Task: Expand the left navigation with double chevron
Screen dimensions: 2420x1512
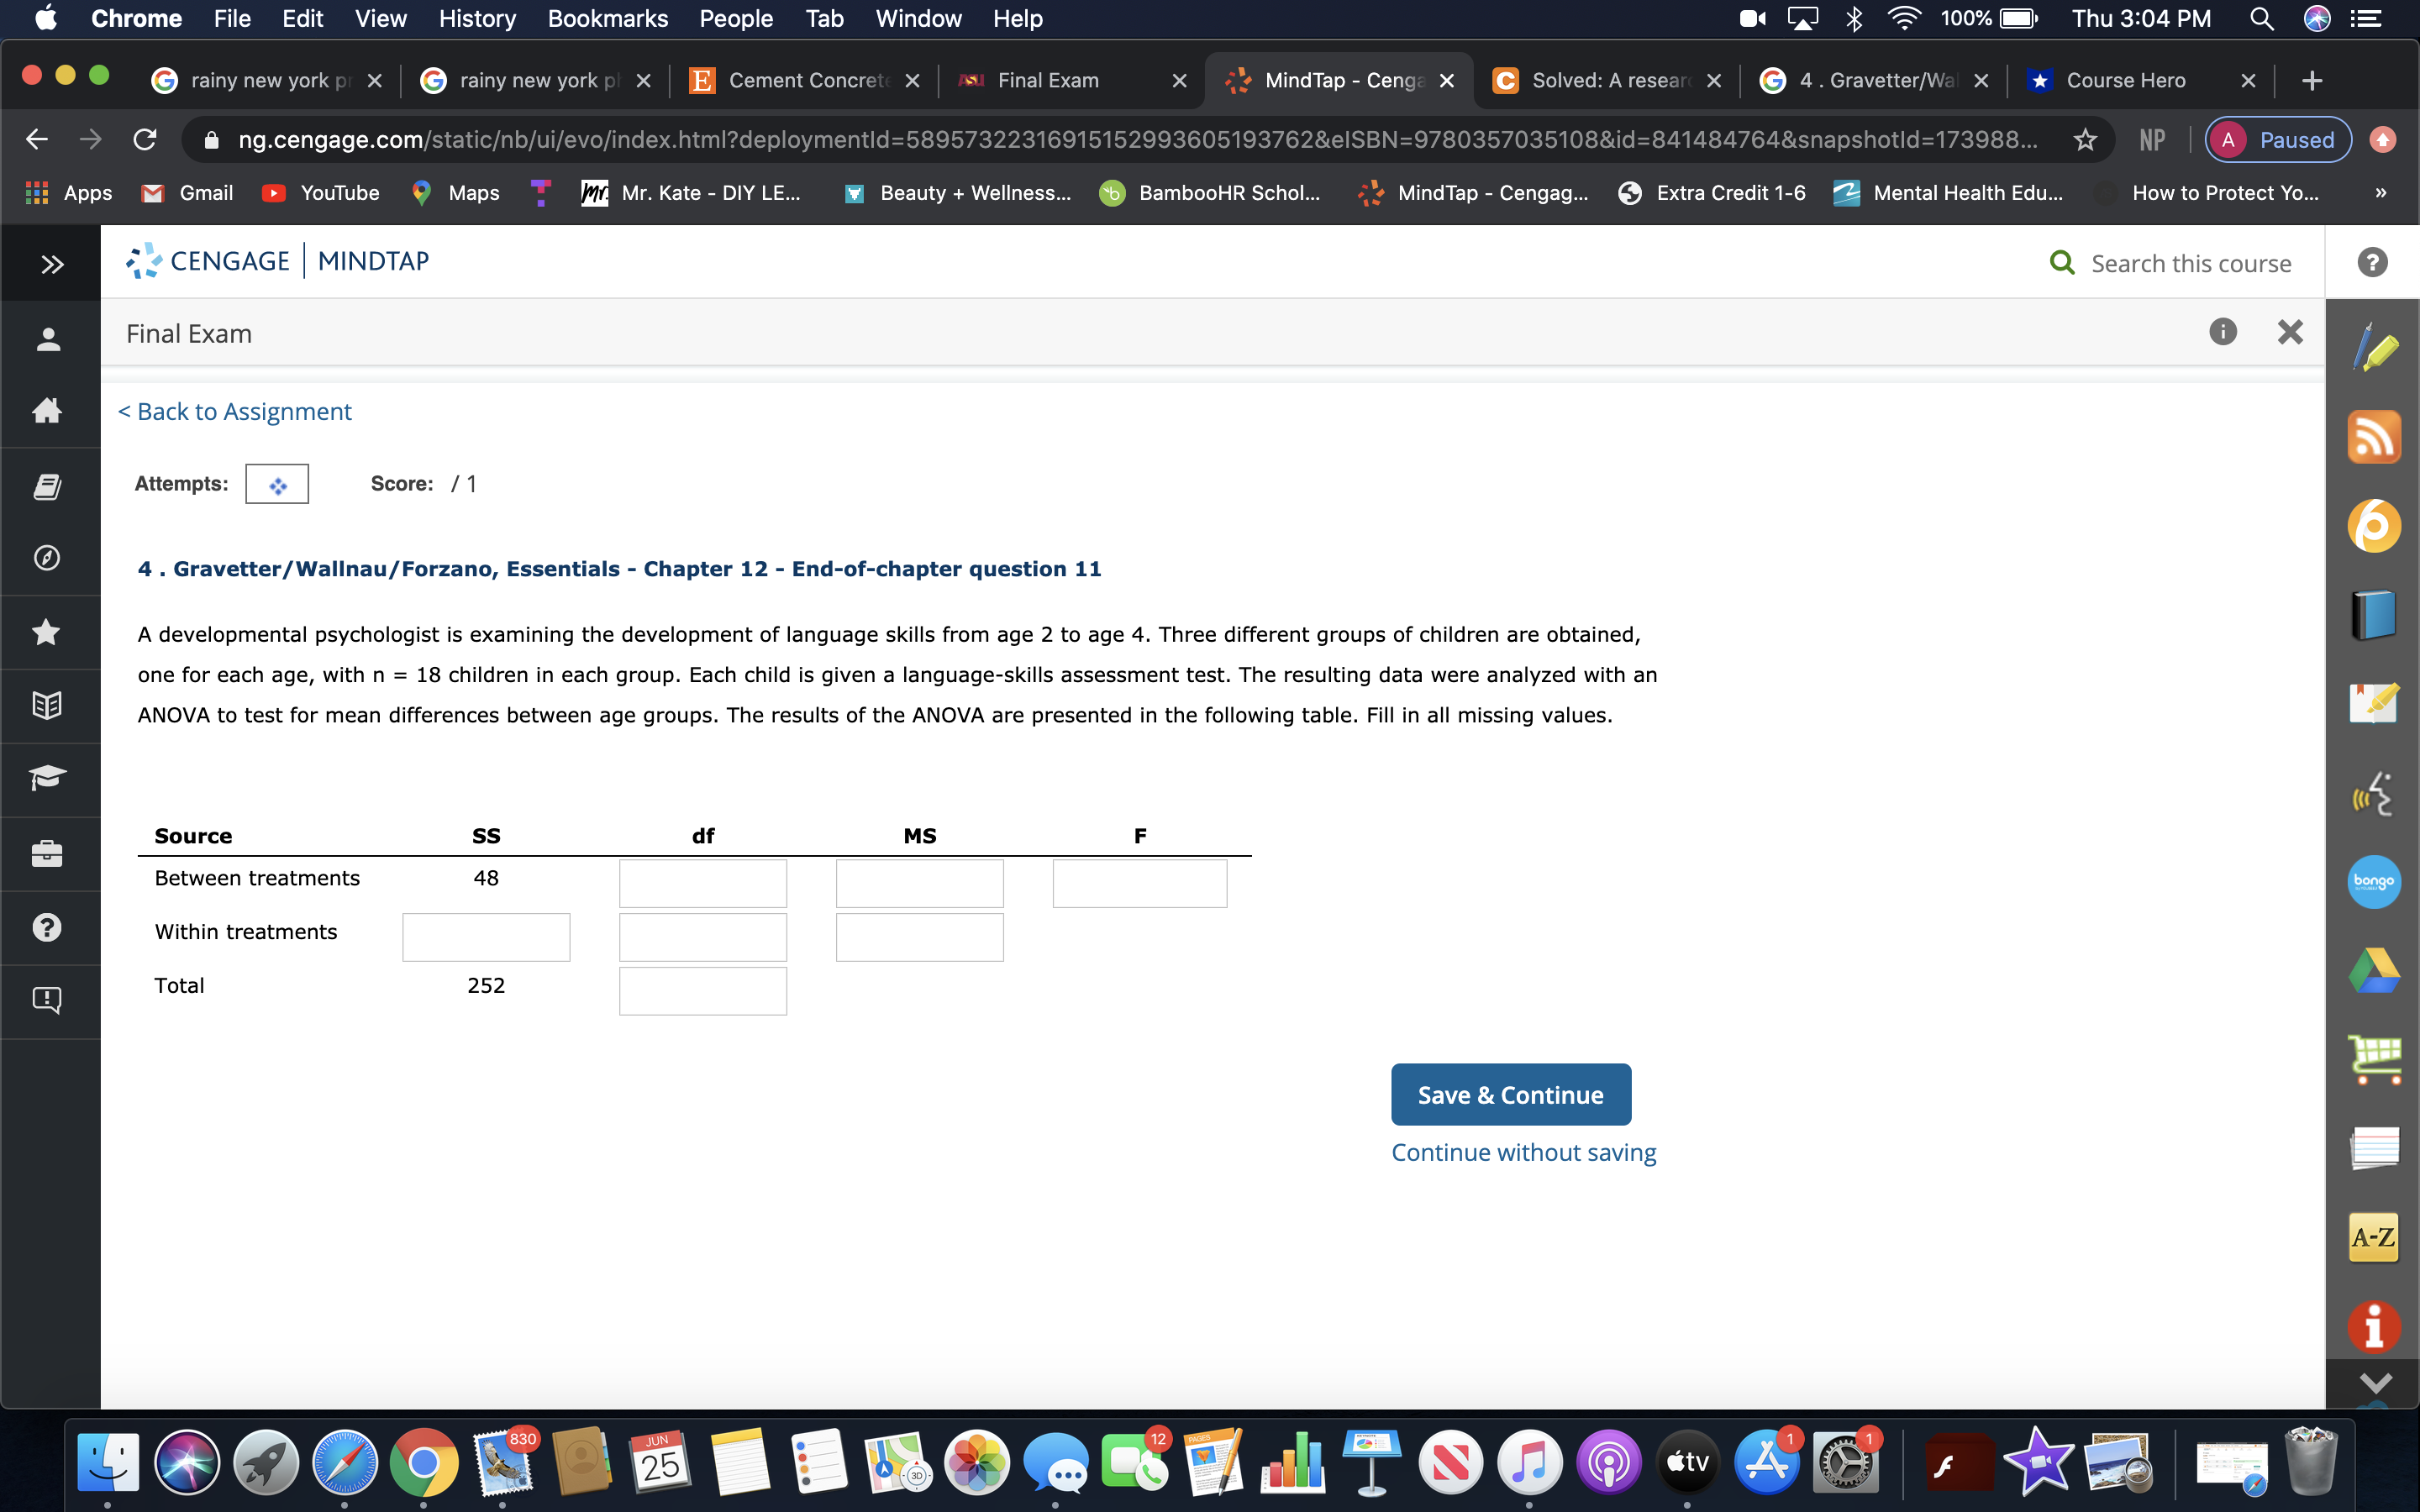Action: click(x=51, y=264)
